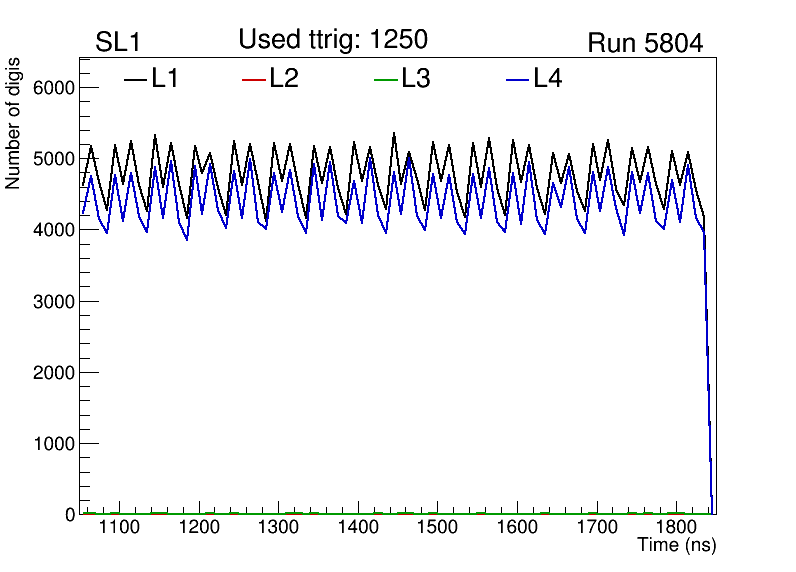Image resolution: width=796 pixels, height=572 pixels.
Task: Click the SL1 title at top left
Action: click(x=117, y=42)
